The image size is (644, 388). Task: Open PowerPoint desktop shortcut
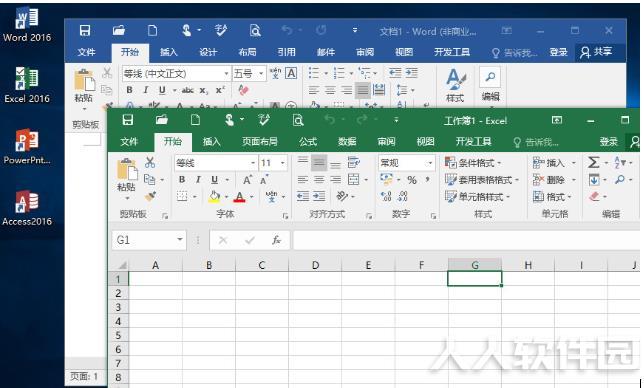click(27, 147)
